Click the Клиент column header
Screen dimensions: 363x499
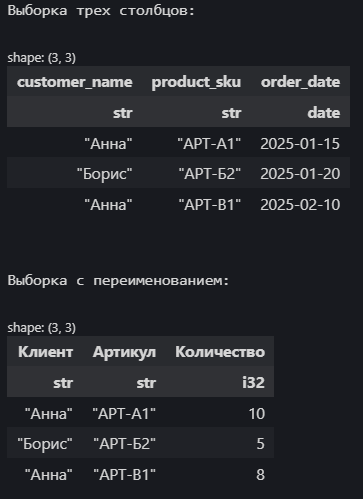45,352
